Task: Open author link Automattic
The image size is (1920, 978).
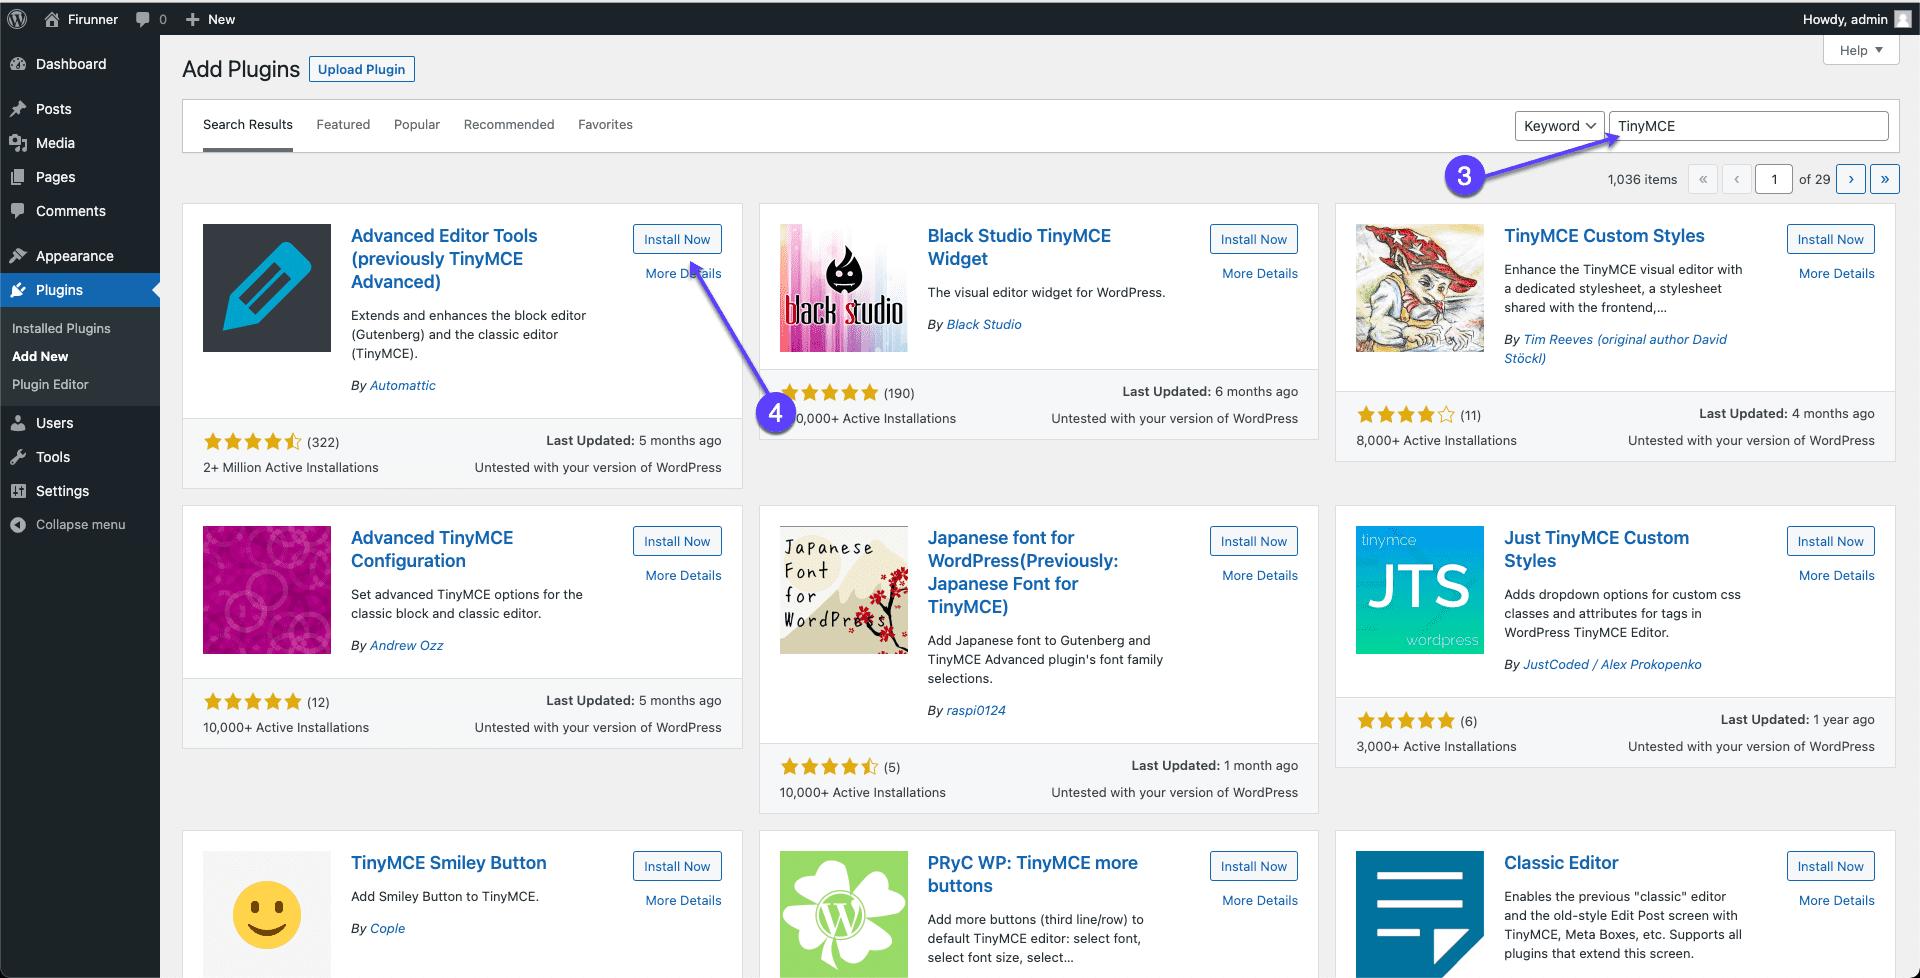Action: [403, 385]
